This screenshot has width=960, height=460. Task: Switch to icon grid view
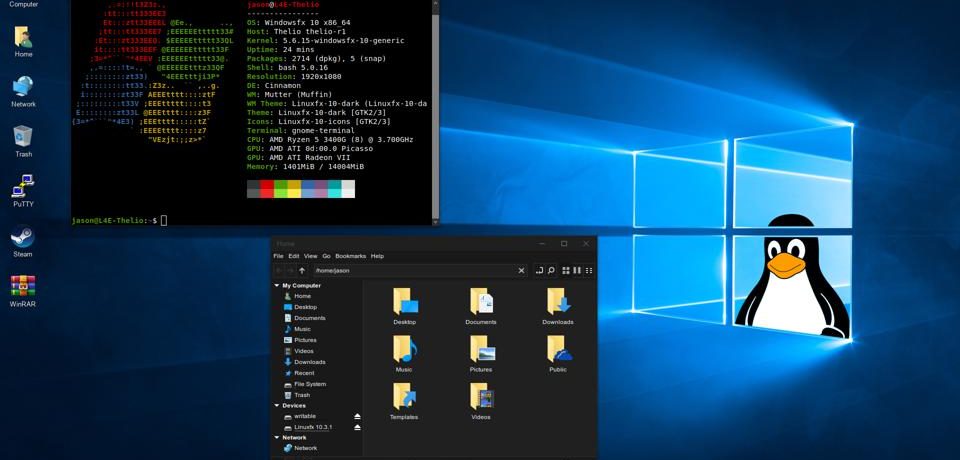(x=566, y=270)
